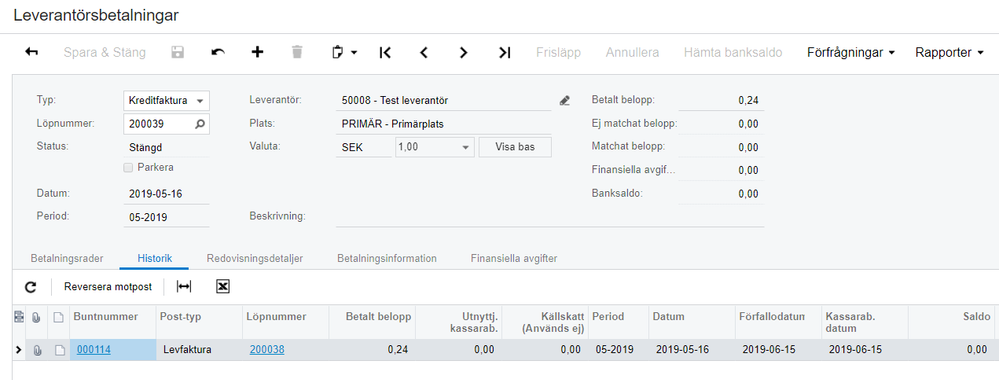
Task: Go to the first record
Action: [x=385, y=52]
